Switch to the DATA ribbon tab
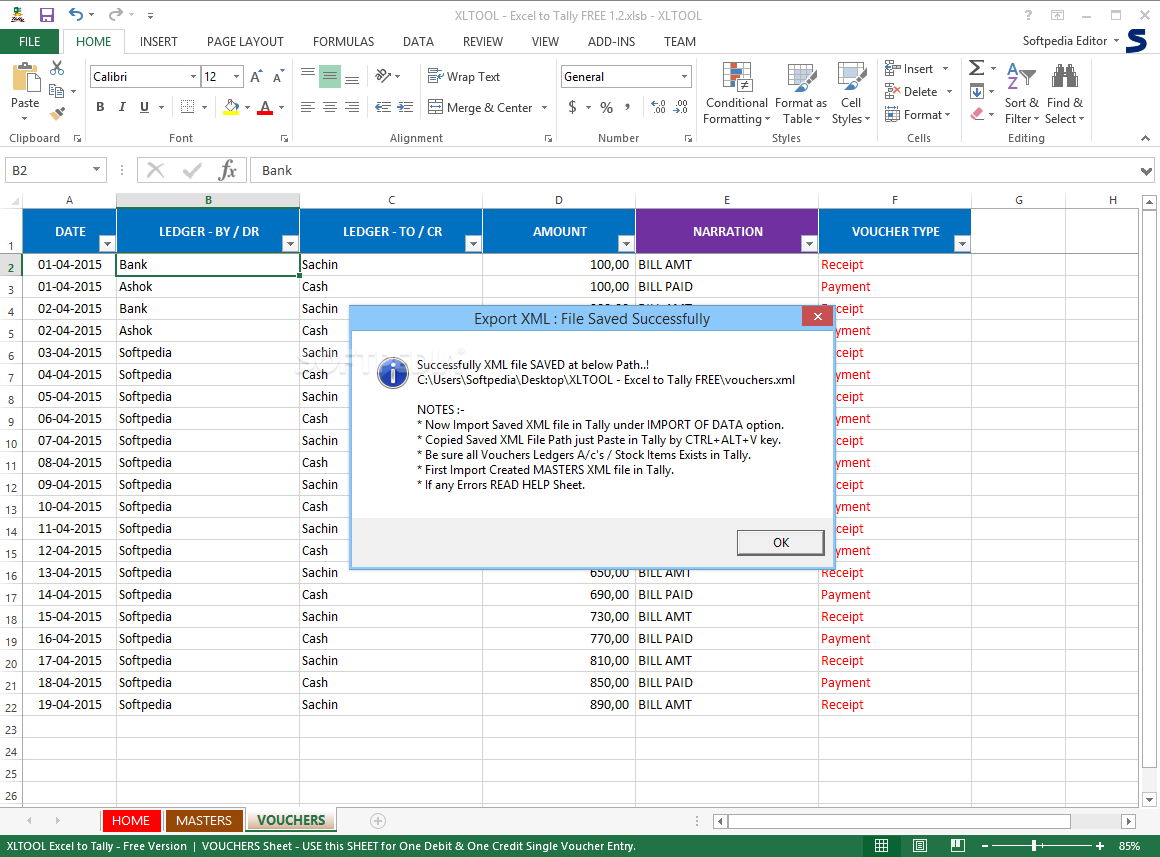Screen dimensions: 1160x857 pos(418,41)
